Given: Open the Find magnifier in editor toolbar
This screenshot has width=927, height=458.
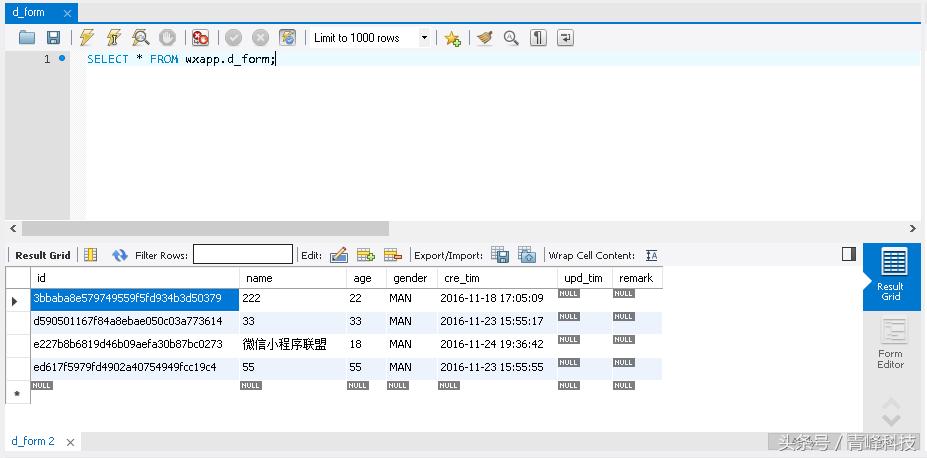Looking at the screenshot, I should [x=511, y=38].
